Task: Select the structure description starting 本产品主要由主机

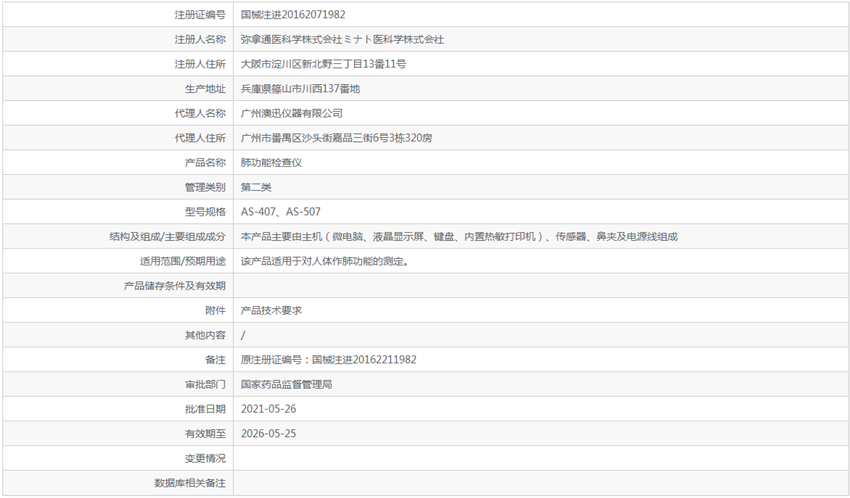Action: [459, 237]
